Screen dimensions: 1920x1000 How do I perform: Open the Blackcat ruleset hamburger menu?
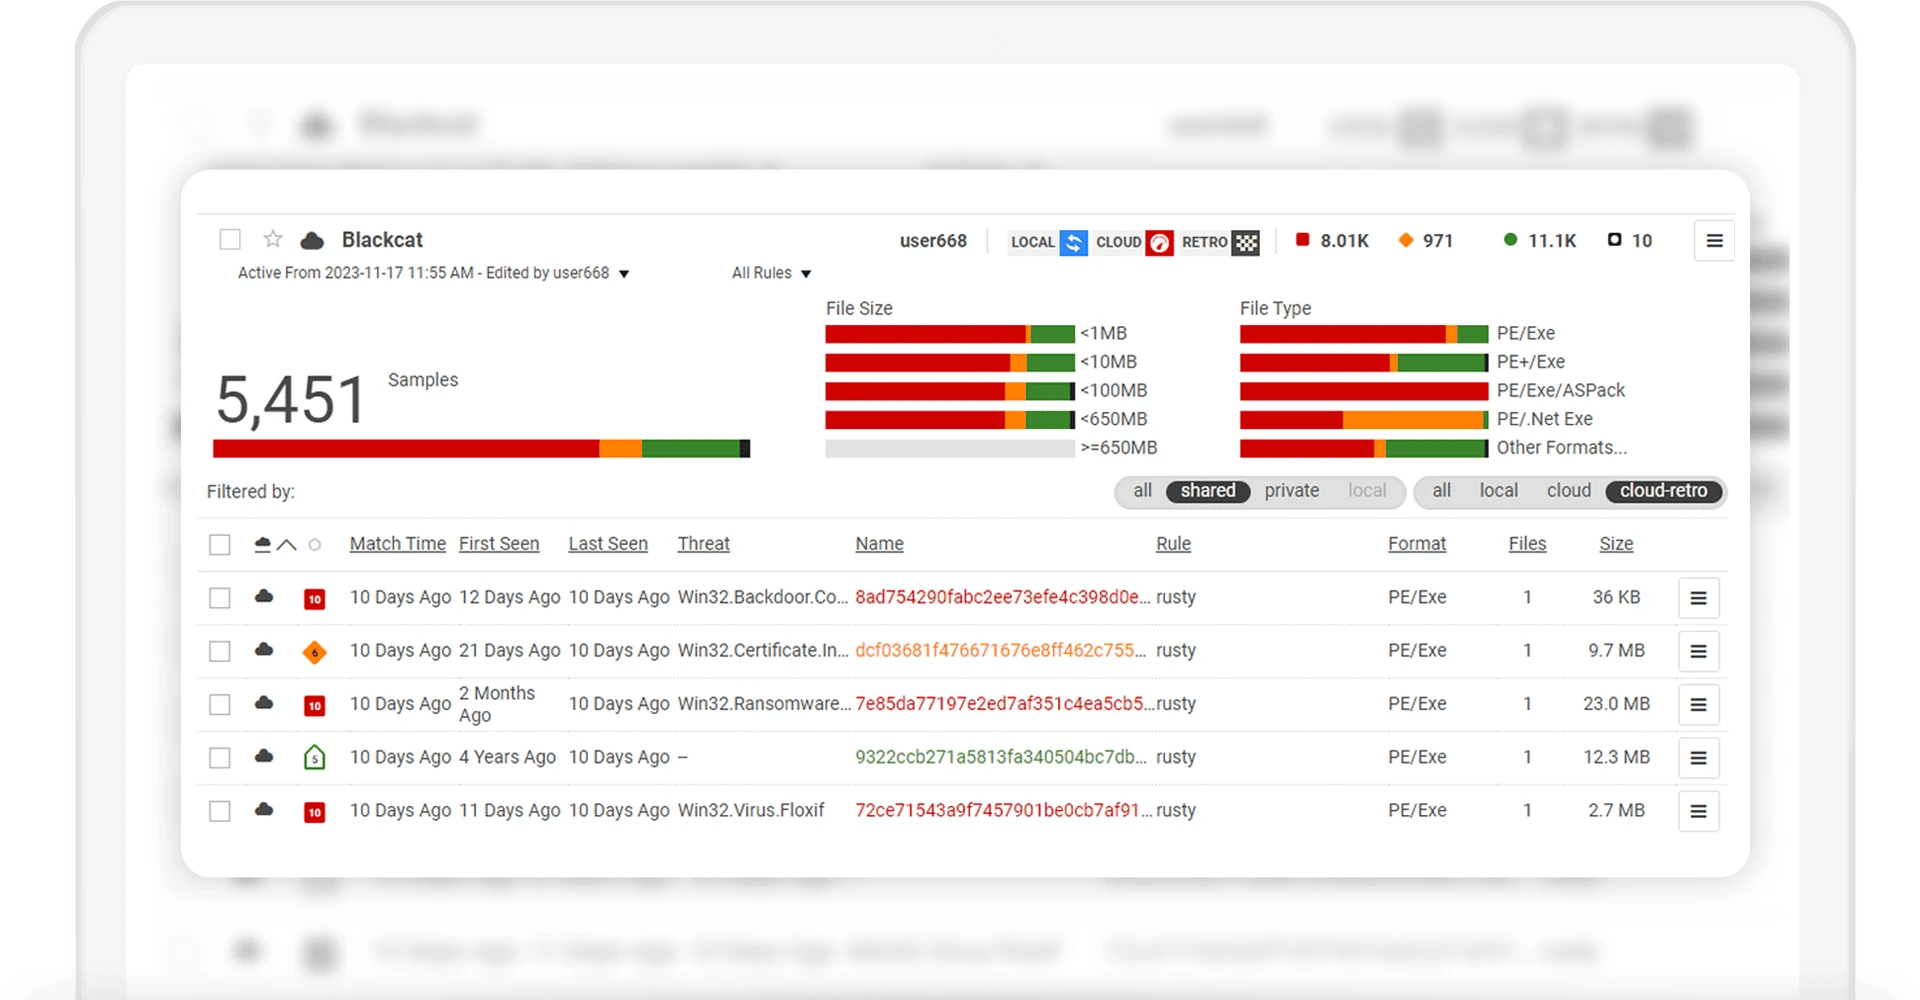tap(1714, 241)
